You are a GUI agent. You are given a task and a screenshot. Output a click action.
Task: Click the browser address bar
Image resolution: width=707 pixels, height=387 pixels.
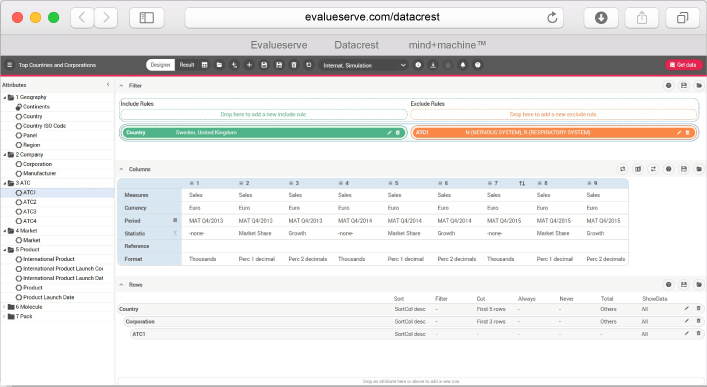(x=374, y=18)
